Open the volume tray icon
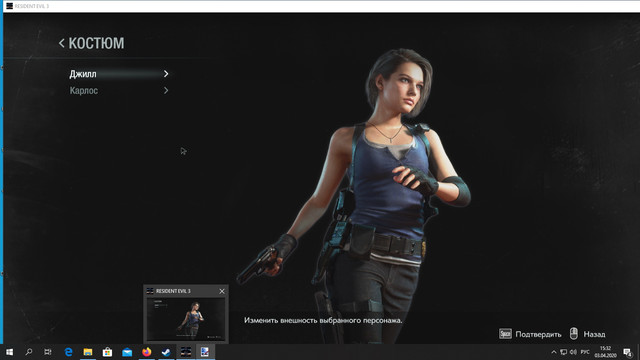This screenshot has width=640, height=360. (573, 352)
